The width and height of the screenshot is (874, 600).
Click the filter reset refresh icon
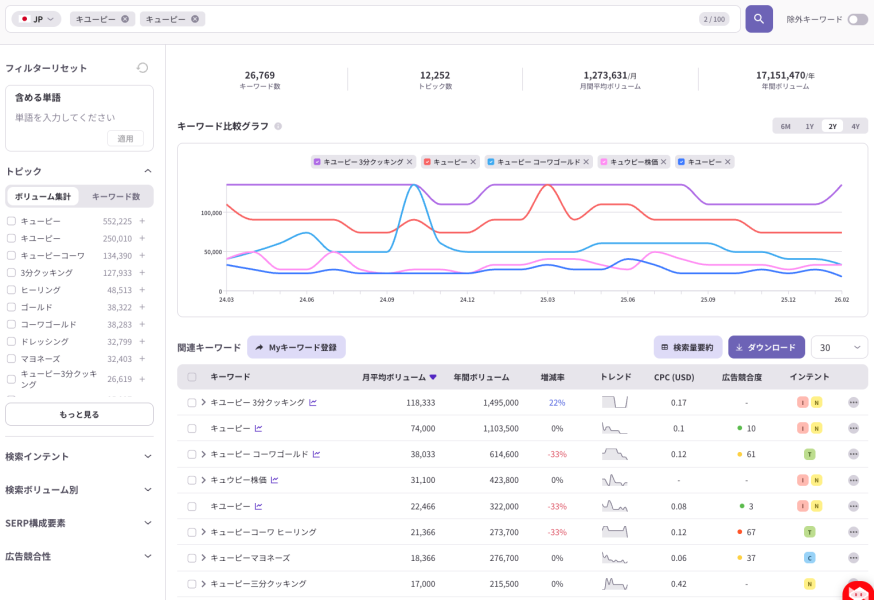tap(142, 68)
